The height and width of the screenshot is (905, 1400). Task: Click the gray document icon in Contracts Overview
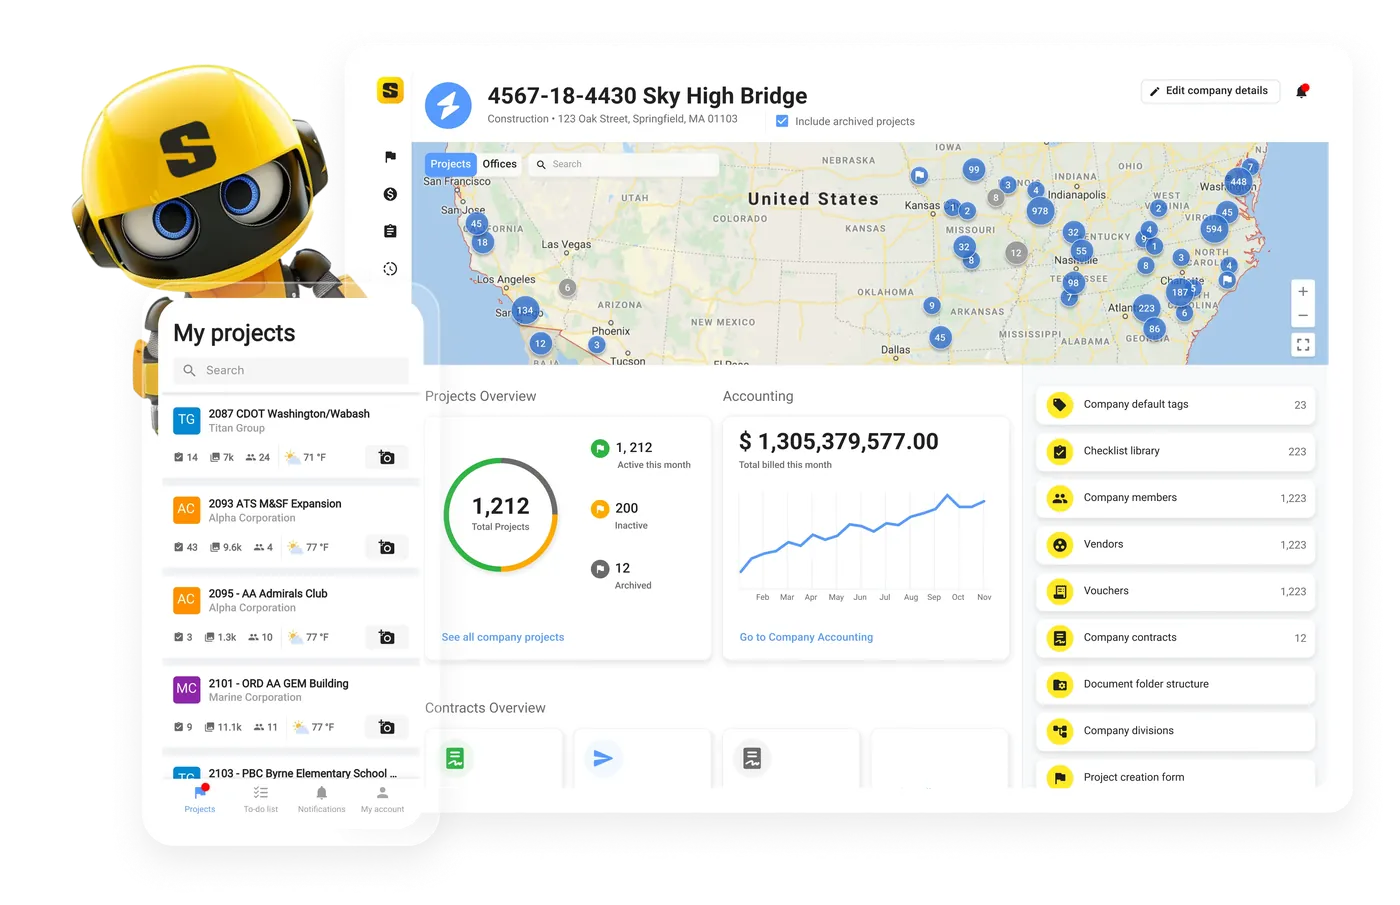pos(752,758)
